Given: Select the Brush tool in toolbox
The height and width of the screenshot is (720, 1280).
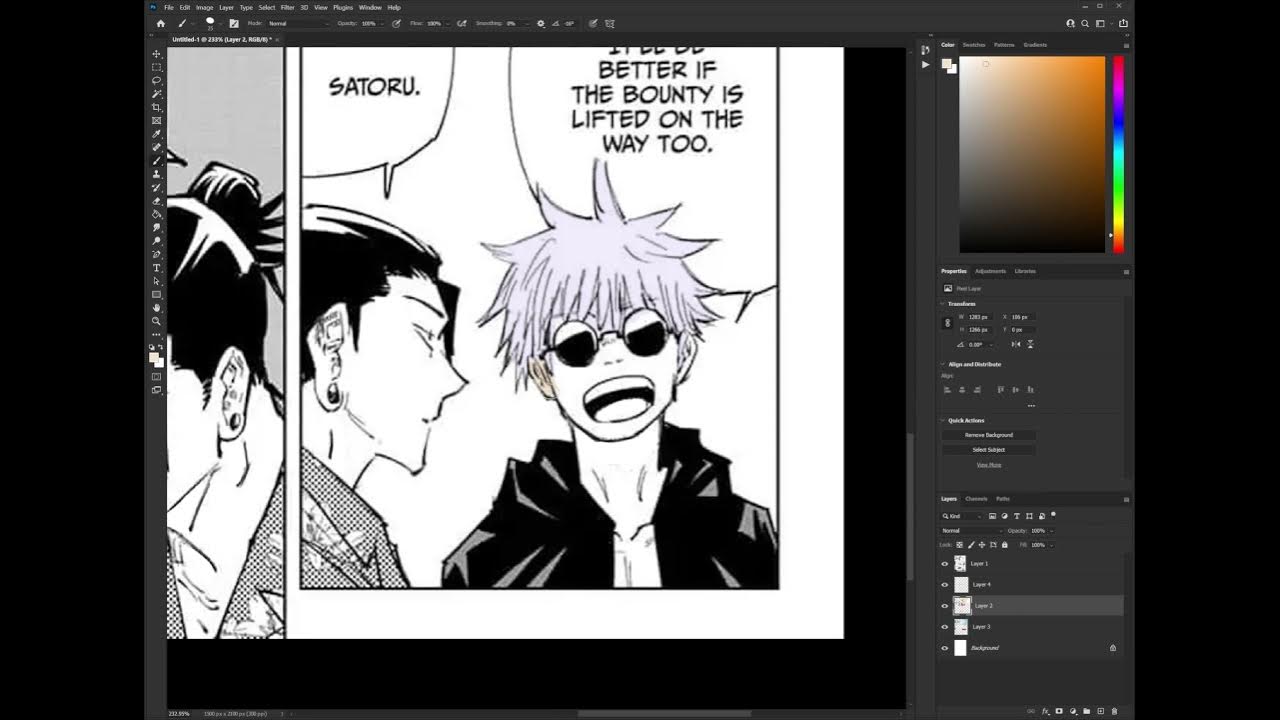Looking at the screenshot, I should 156,161.
